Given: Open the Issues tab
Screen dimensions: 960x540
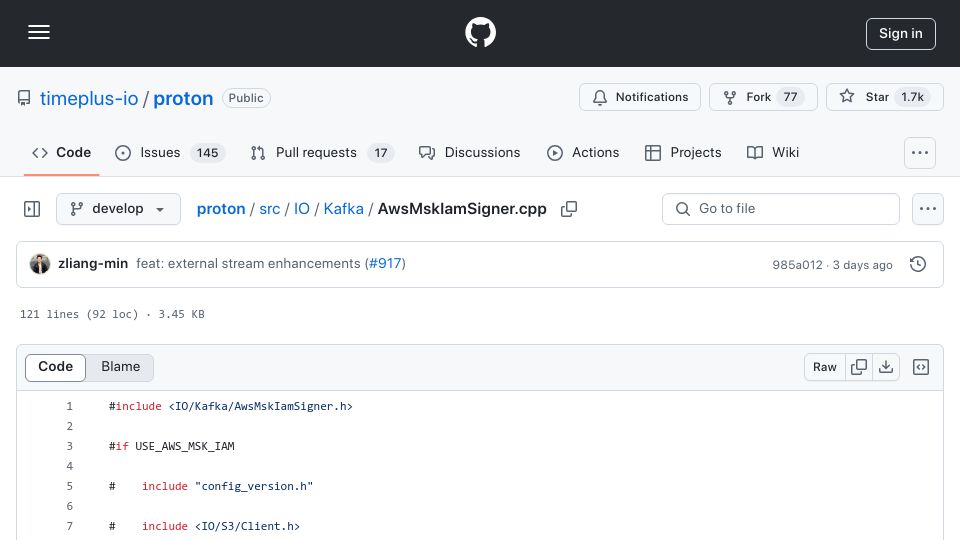Looking at the screenshot, I should (170, 152).
